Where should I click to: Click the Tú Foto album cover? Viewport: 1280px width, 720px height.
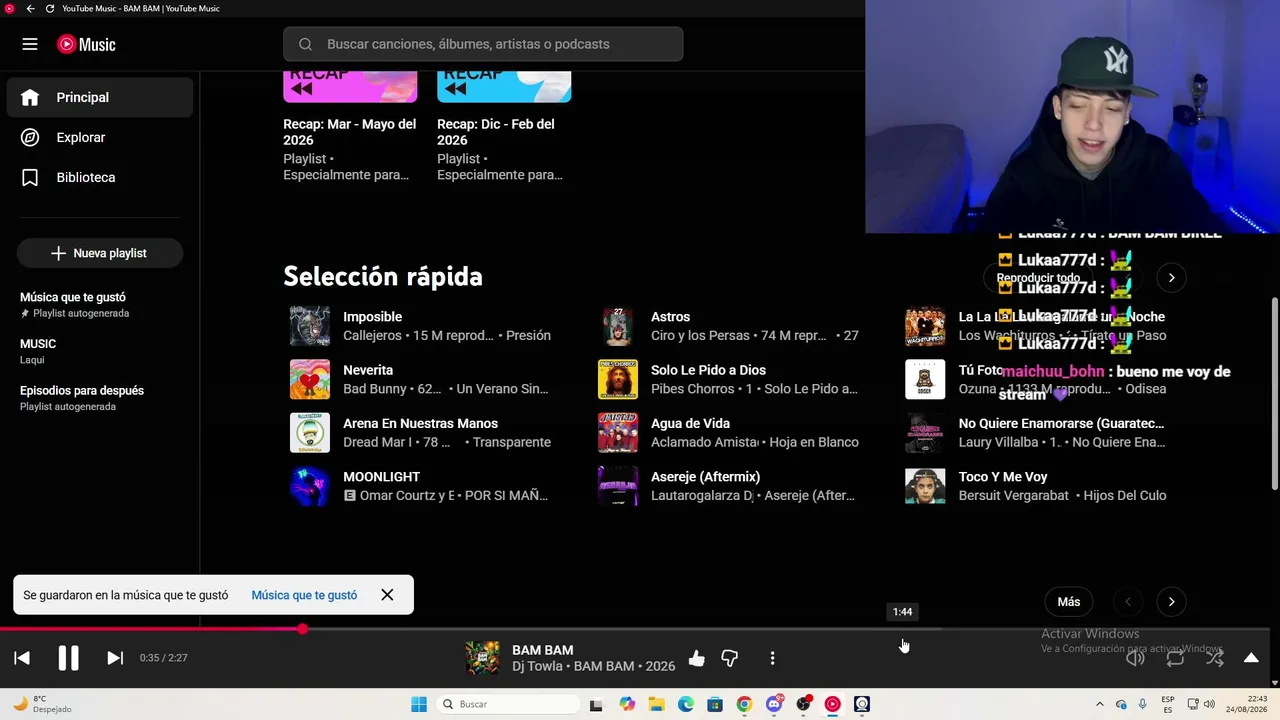[x=925, y=380]
